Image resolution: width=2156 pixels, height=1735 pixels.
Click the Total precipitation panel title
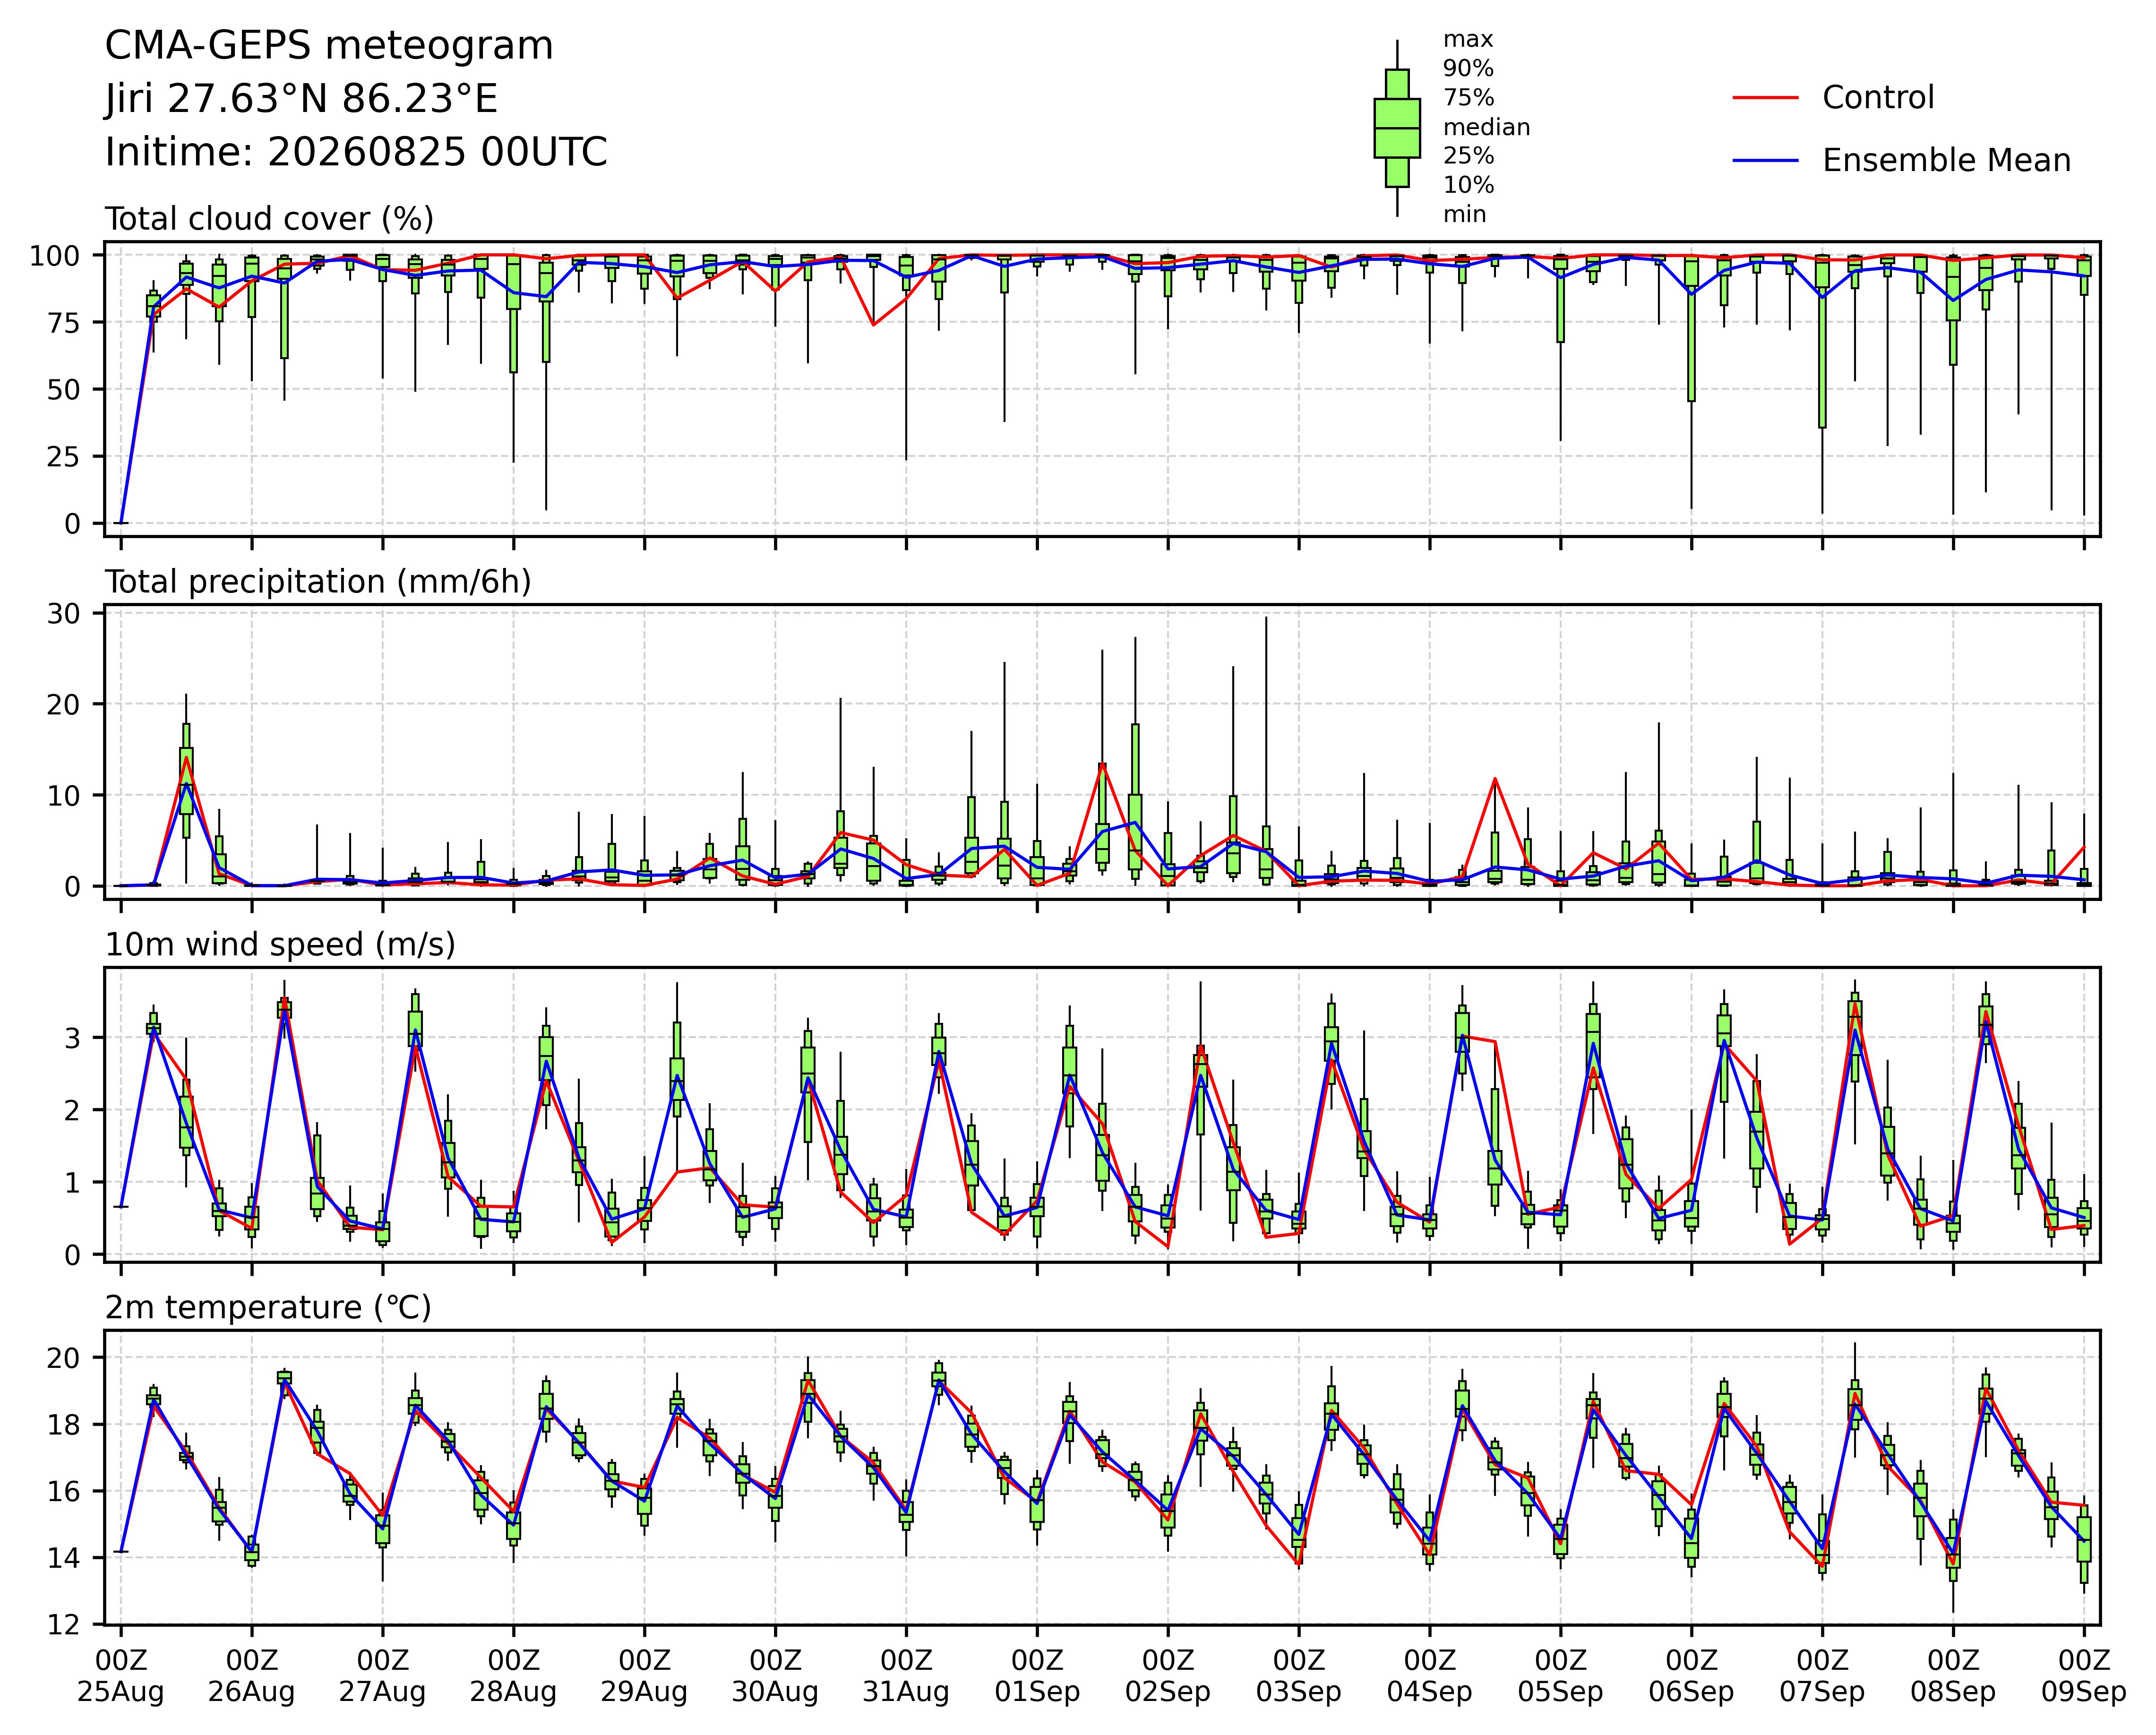click(x=318, y=582)
